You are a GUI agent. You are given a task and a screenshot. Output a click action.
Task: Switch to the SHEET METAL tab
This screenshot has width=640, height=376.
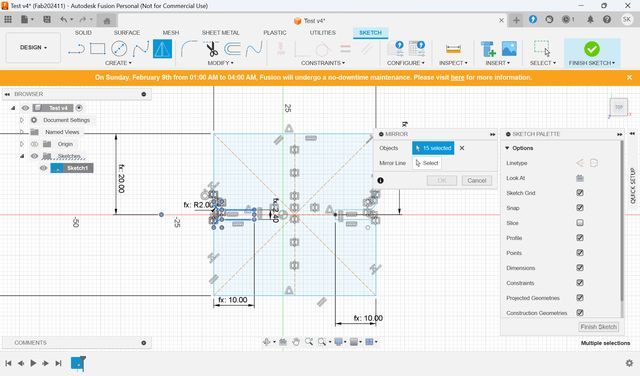pos(220,32)
